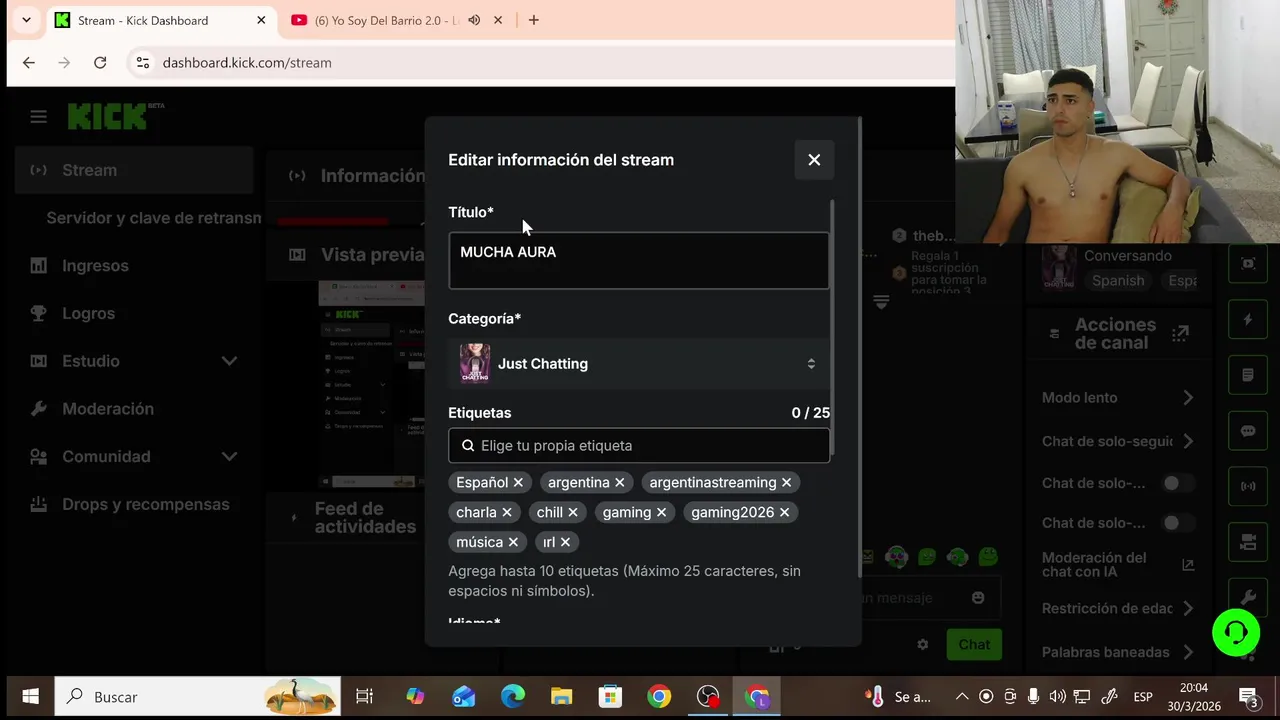This screenshot has height=720, width=1280.
Task: Click the document notes panel icon
Action: [x=1248, y=375]
